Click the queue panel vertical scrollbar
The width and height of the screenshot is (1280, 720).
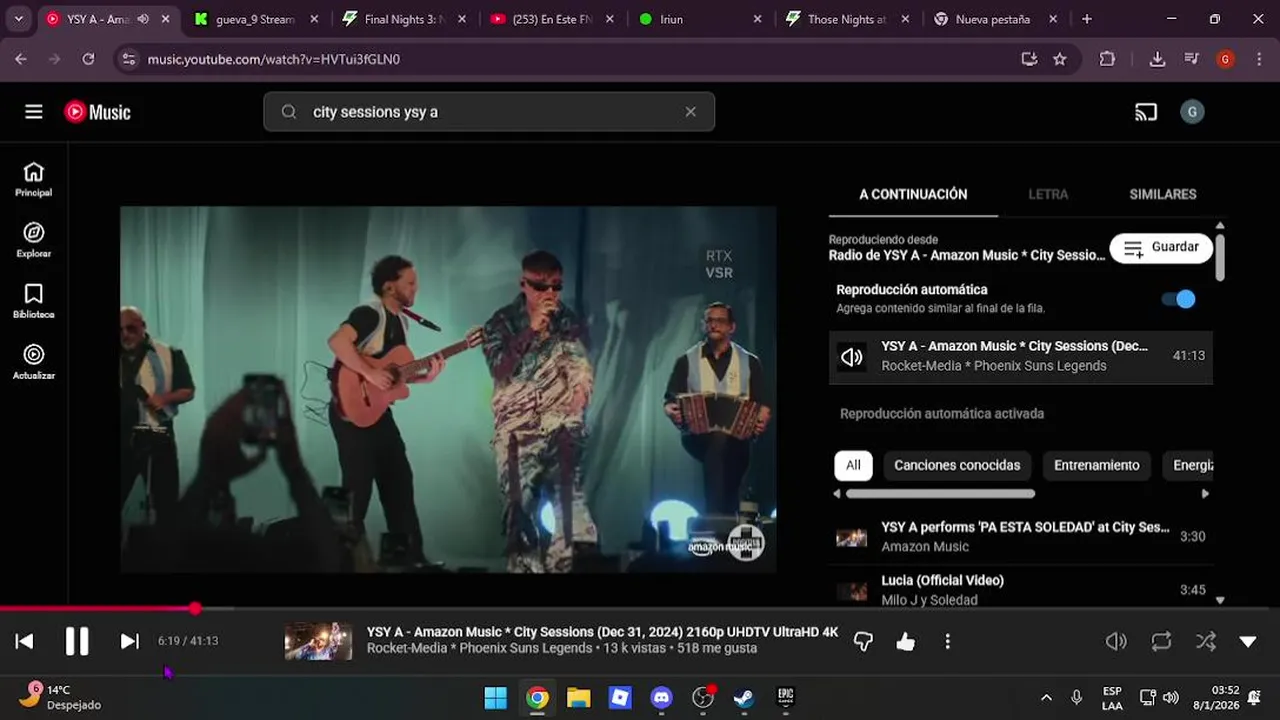(1220, 257)
